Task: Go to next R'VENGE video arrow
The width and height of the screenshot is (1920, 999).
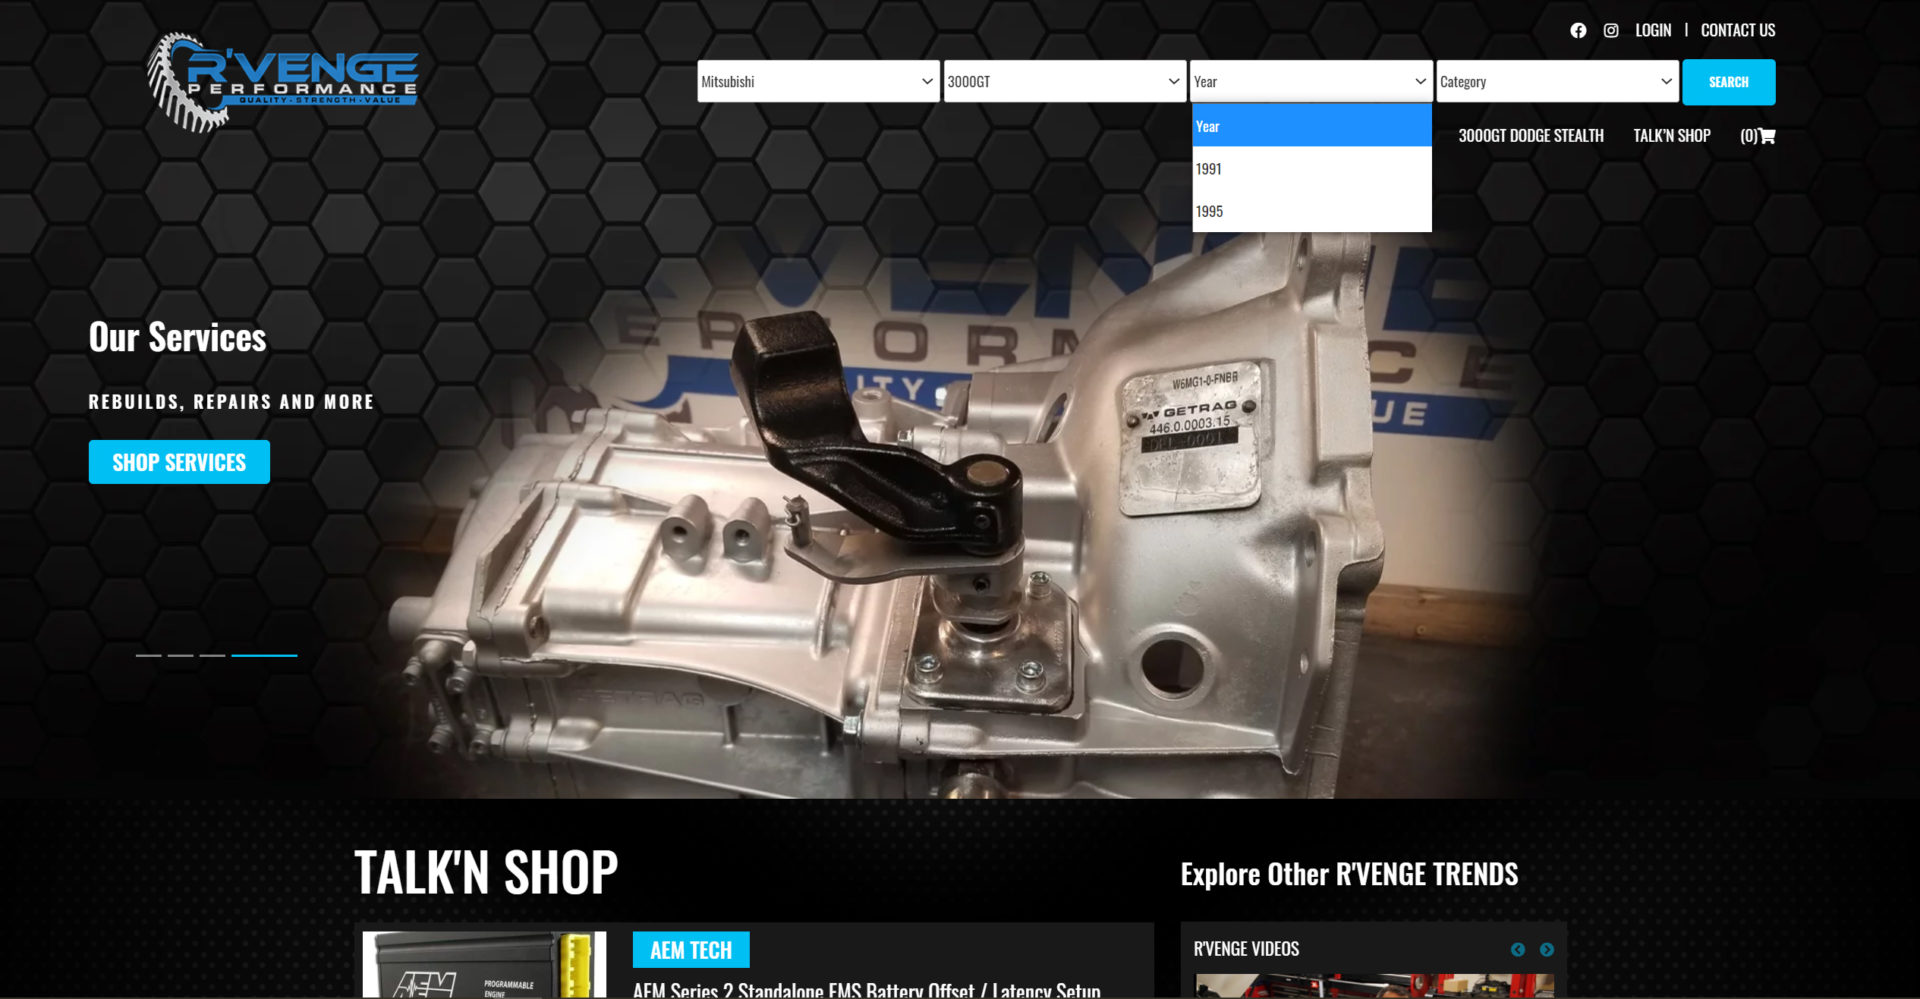Action: [x=1547, y=950]
